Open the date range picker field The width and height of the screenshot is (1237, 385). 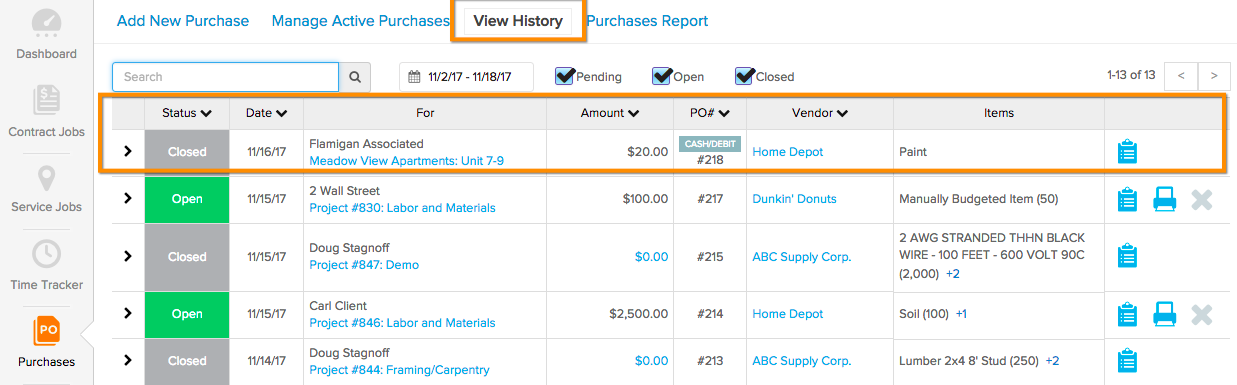466,77
